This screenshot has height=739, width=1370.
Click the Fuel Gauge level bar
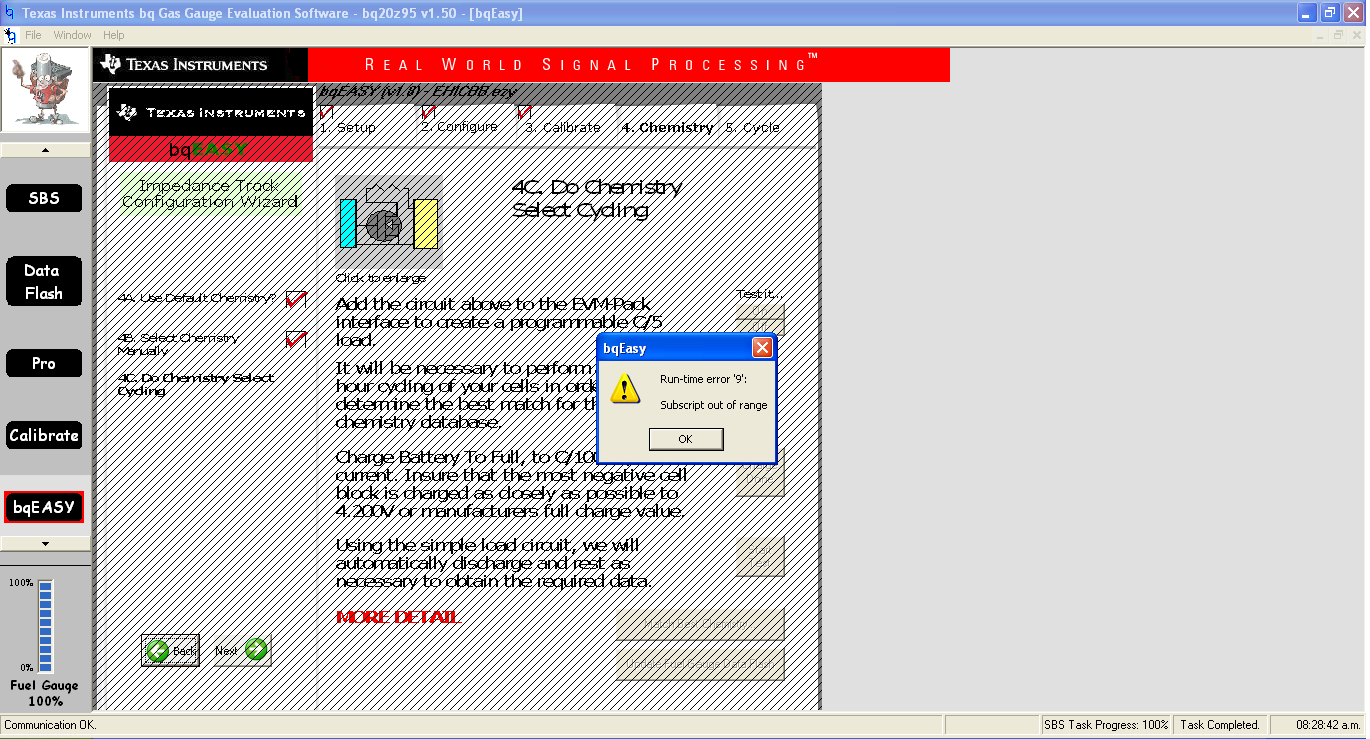(x=45, y=626)
